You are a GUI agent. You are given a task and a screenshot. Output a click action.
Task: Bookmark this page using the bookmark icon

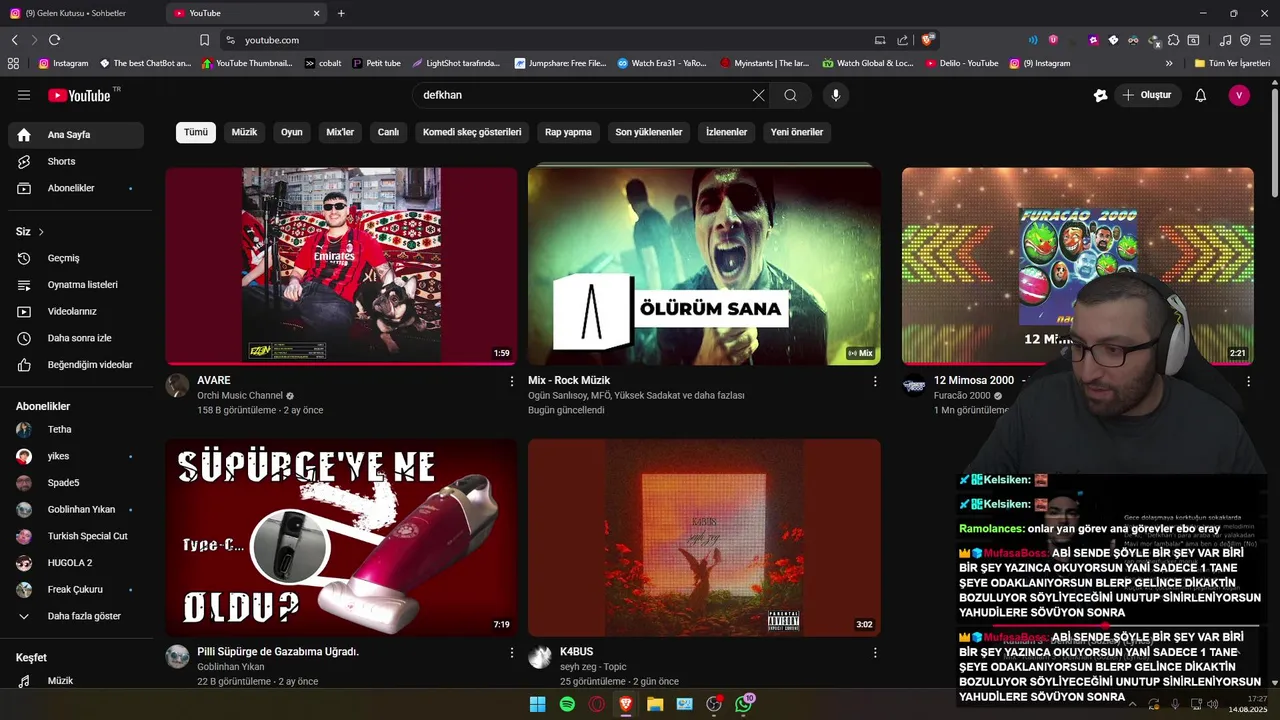[x=204, y=40]
